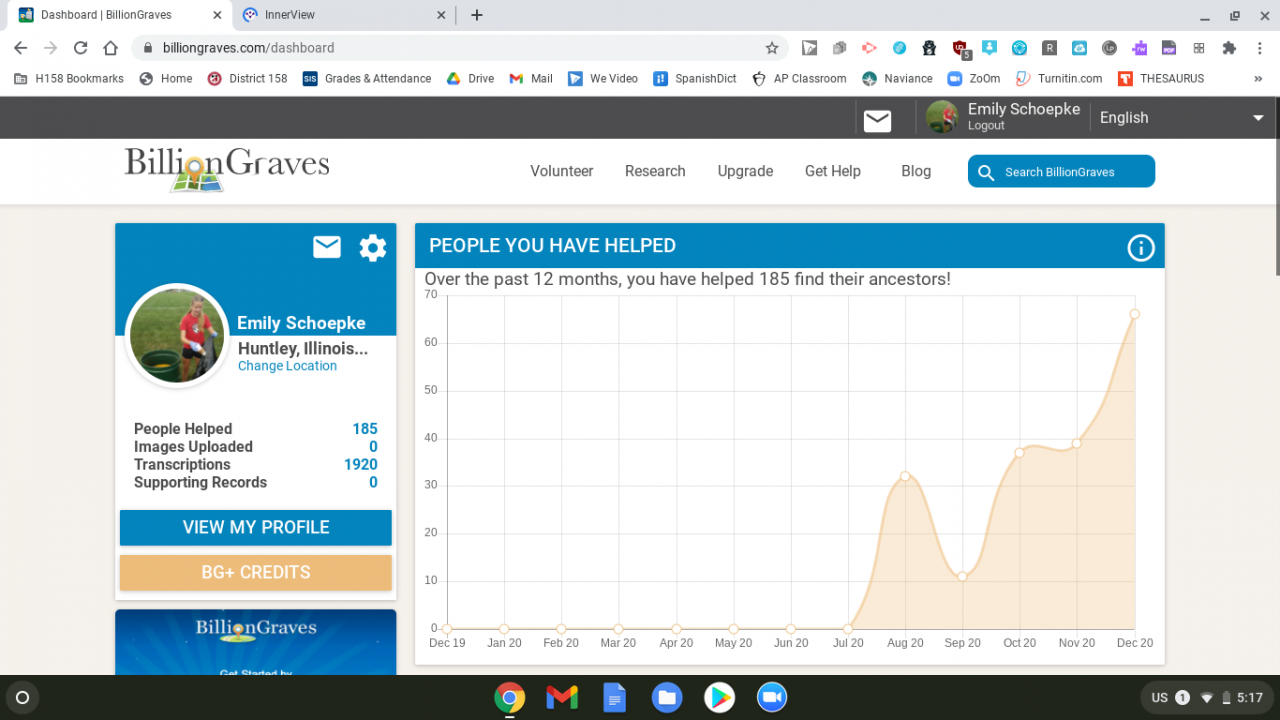Viewport: 1280px width, 720px height.
Task: Open Google Docs from the shelf
Action: pyautogui.click(x=614, y=697)
